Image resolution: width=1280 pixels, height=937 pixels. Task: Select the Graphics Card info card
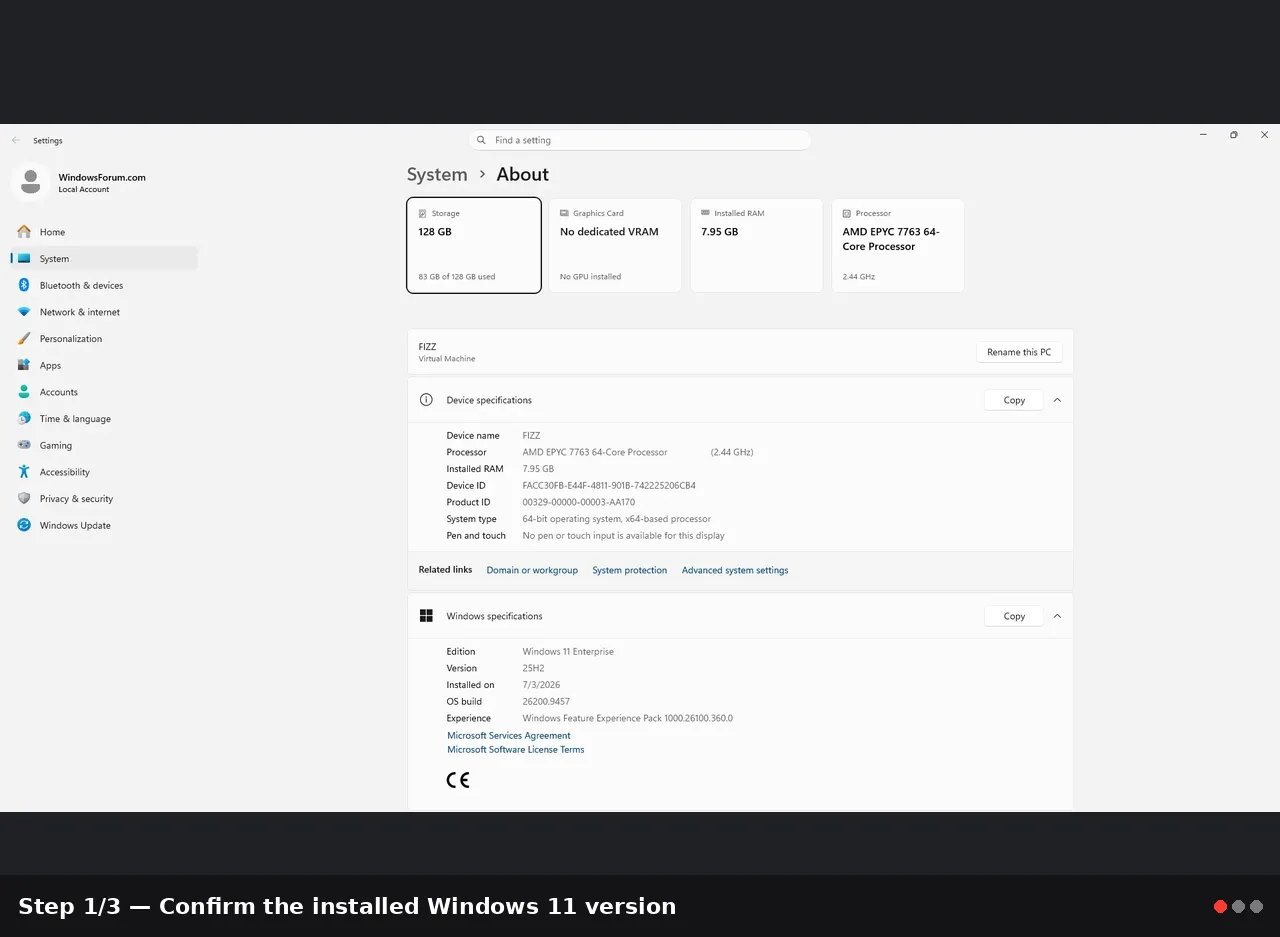click(x=615, y=245)
